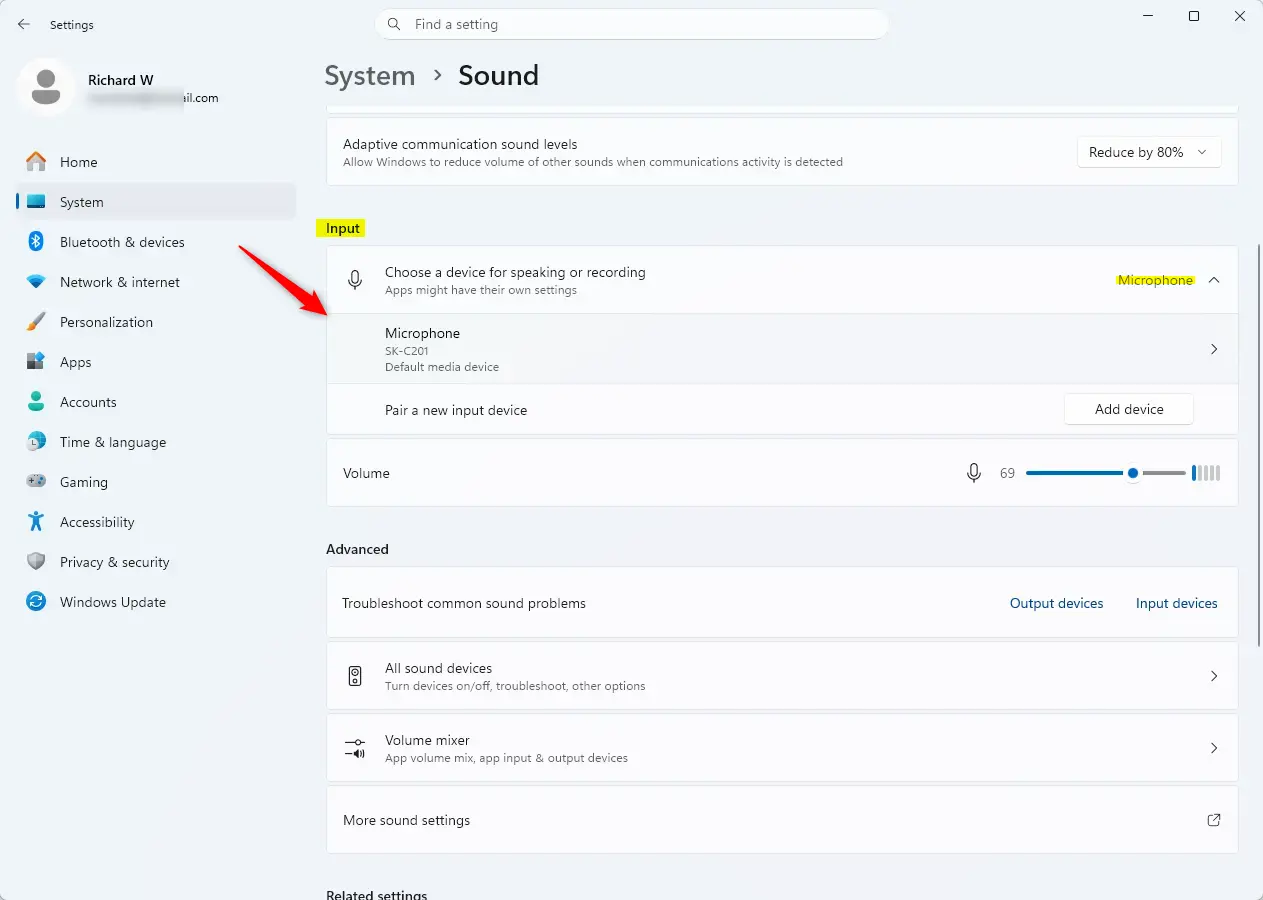
Task: Open Bluetooth & devices page
Action: tap(156, 242)
